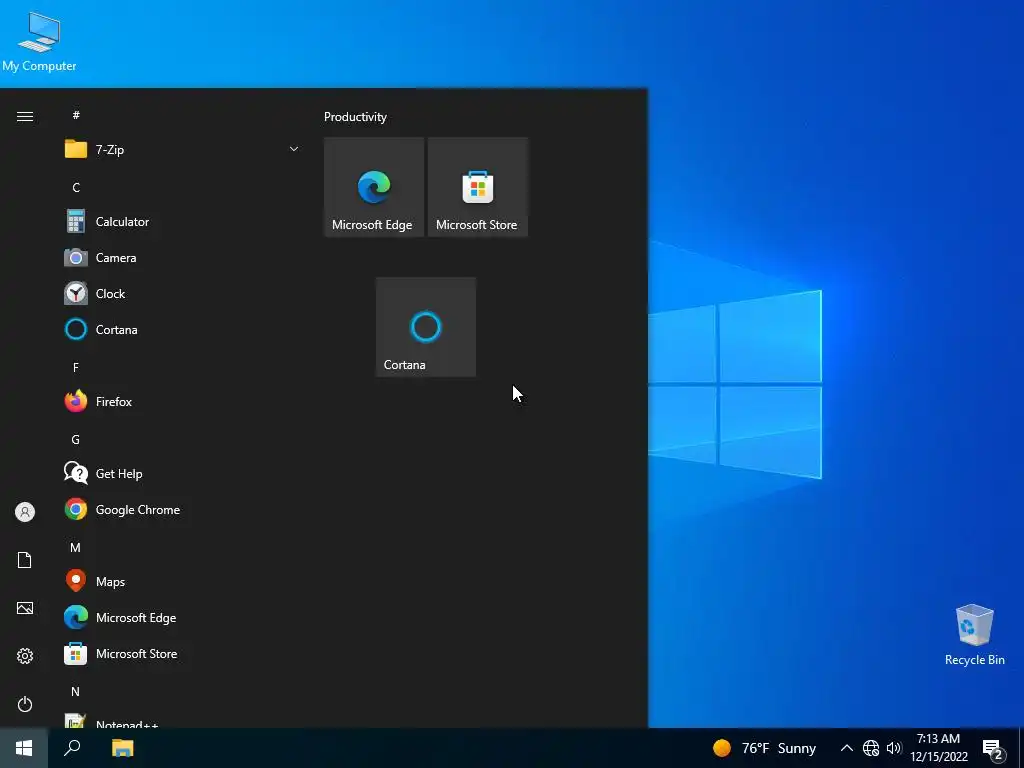
Task: Select the Recycle Bin desktop icon
Action: point(974,635)
